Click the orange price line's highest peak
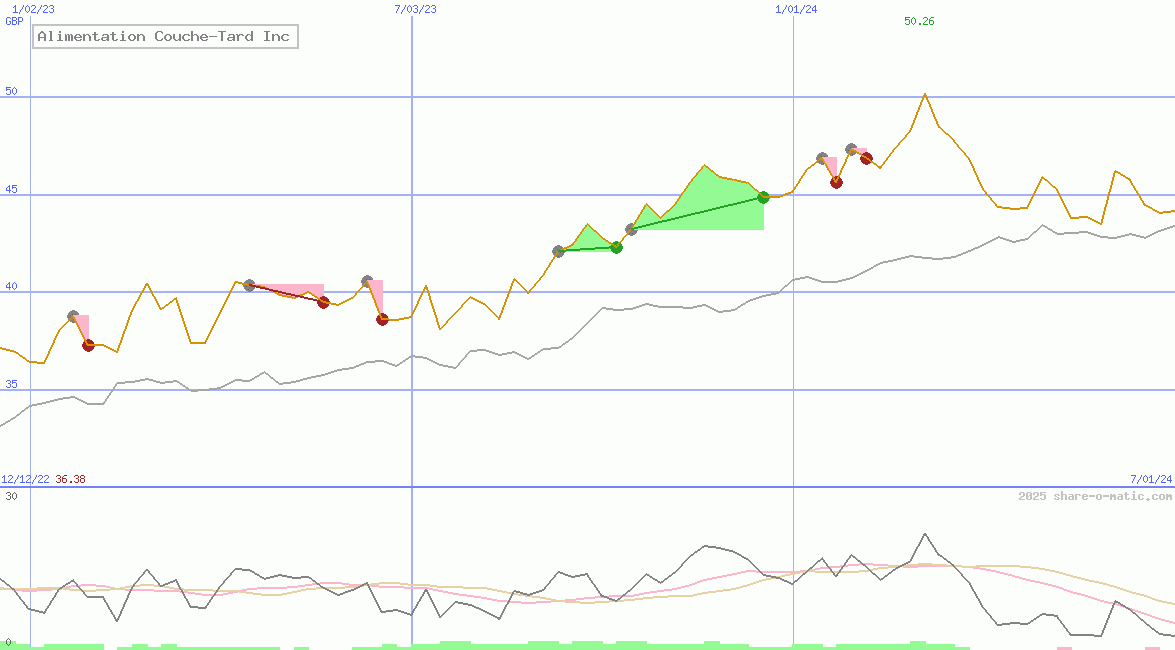The image size is (1175, 650). (x=925, y=94)
